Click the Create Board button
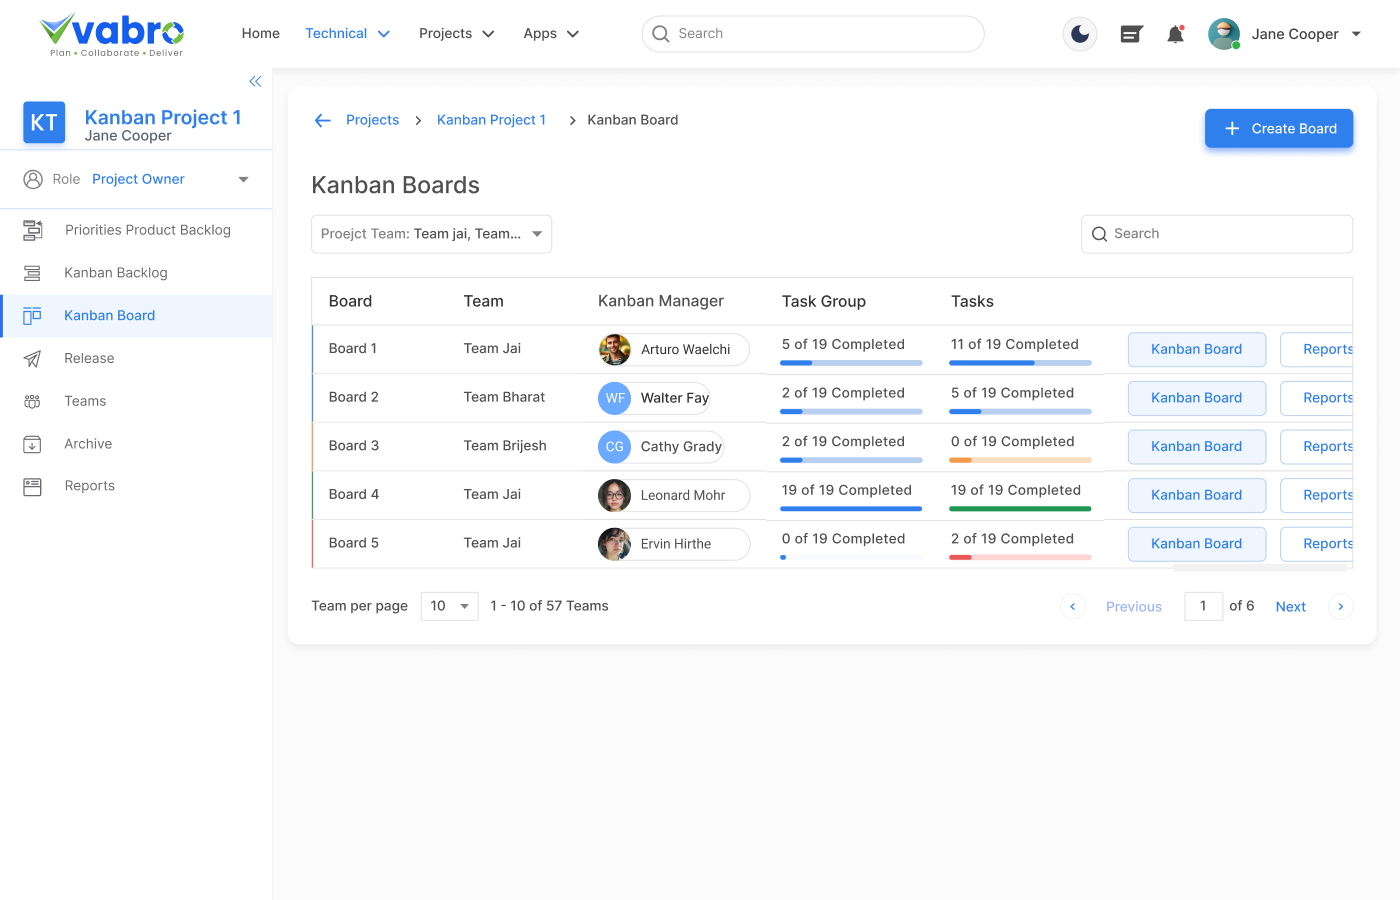Screen dimensions: 1400x900 click(x=1278, y=128)
